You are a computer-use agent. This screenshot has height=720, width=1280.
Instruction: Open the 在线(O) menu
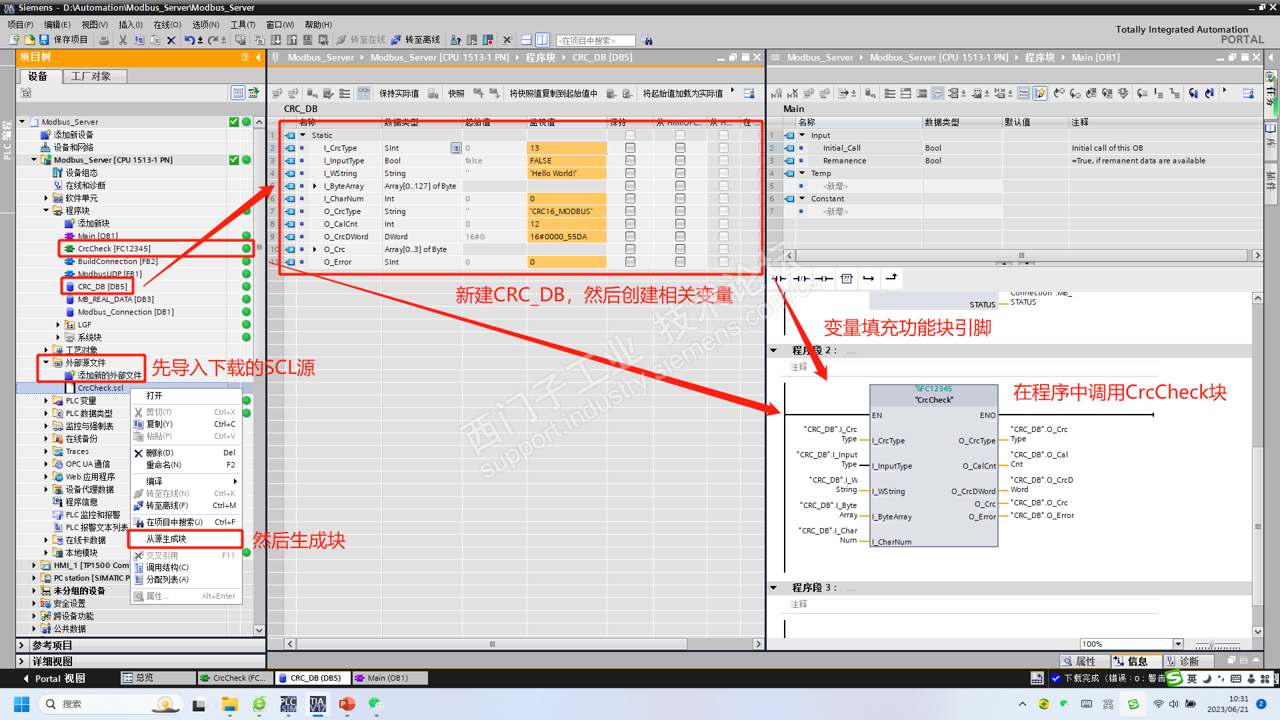167,24
